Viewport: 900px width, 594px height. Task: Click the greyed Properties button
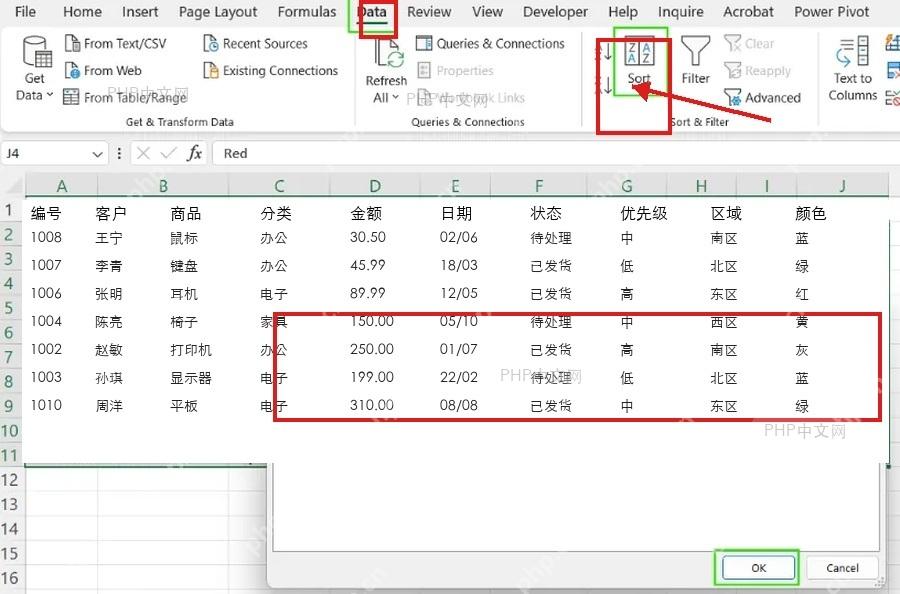click(x=456, y=71)
